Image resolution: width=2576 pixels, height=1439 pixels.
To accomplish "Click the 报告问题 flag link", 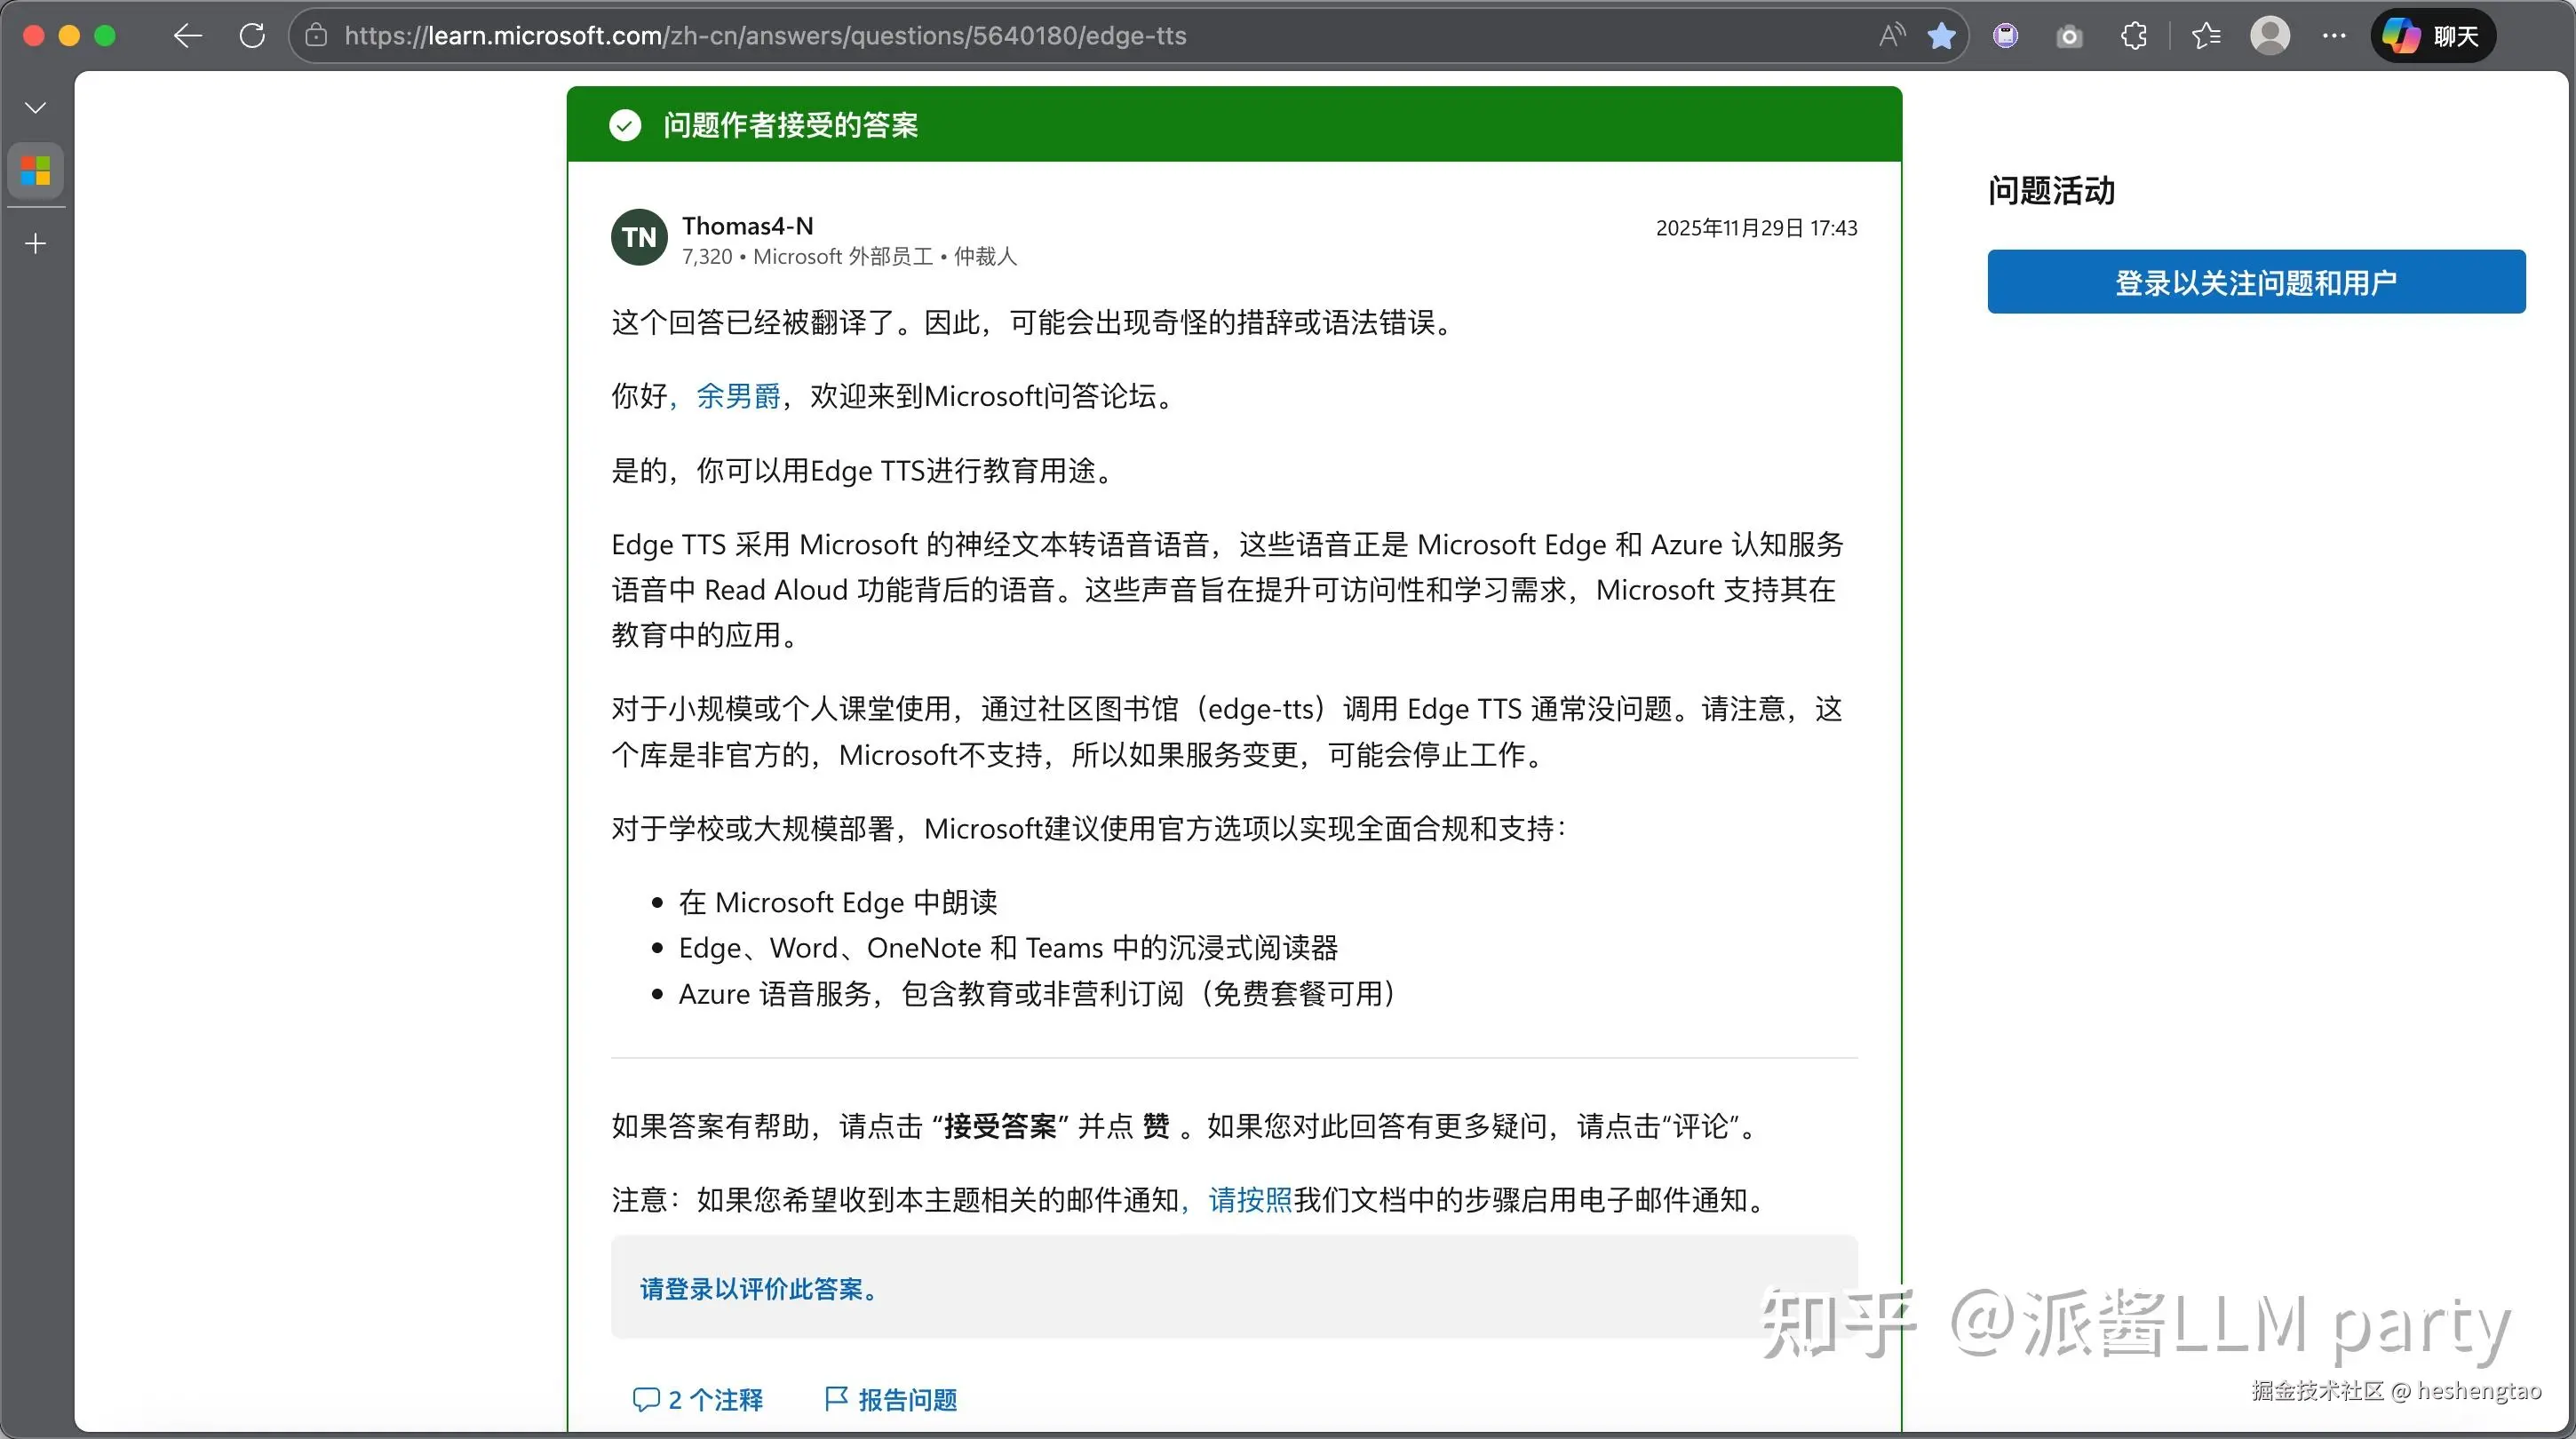I will 891,1399.
